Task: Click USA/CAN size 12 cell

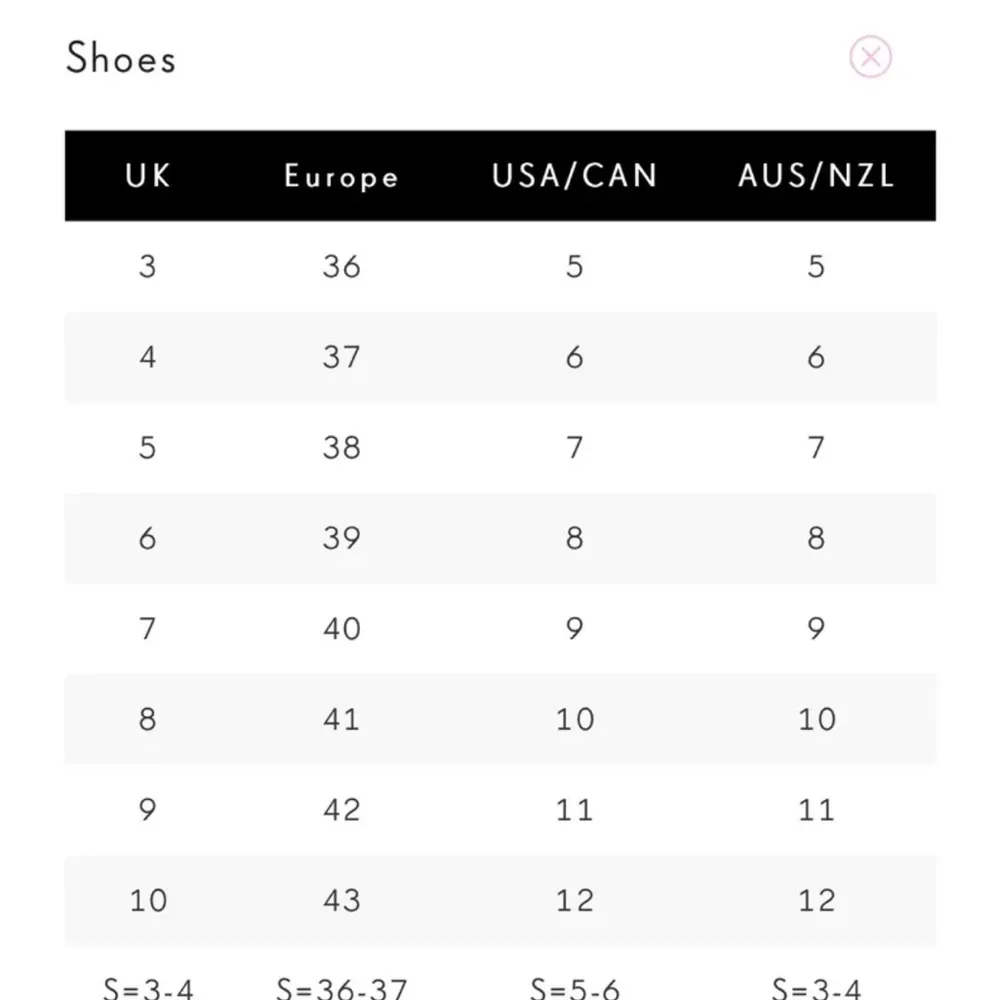Action: point(574,900)
